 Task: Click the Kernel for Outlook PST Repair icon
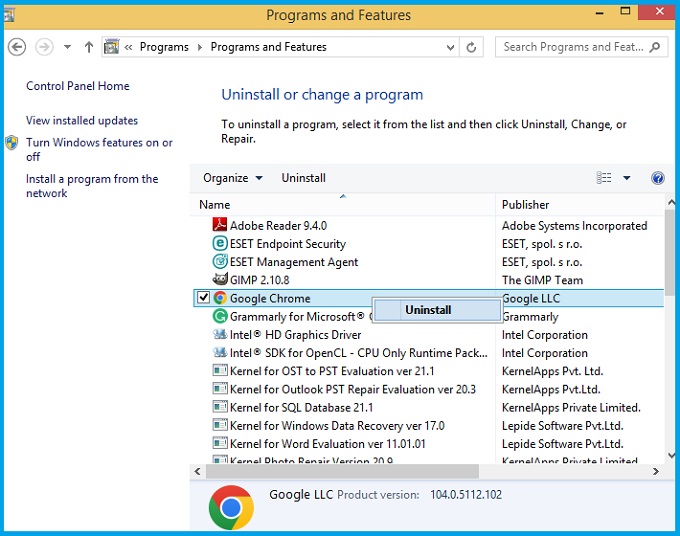click(x=220, y=389)
